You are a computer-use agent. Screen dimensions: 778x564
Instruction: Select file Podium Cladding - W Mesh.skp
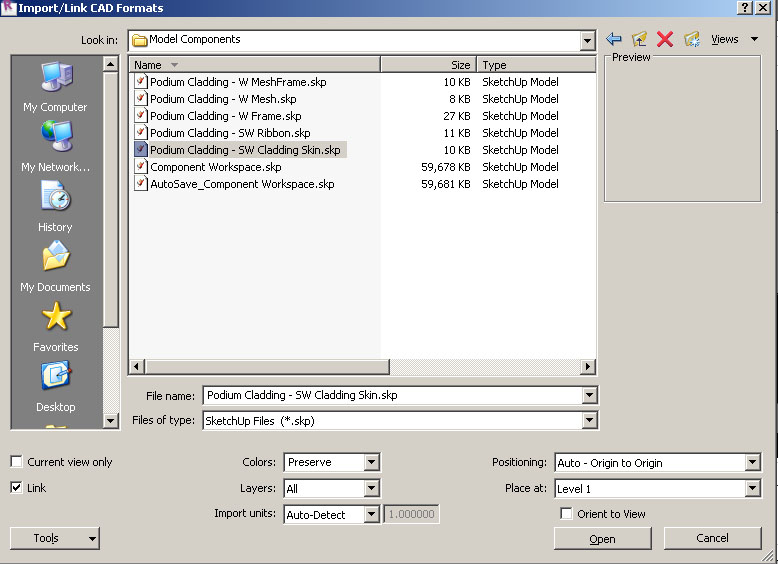pos(223,98)
